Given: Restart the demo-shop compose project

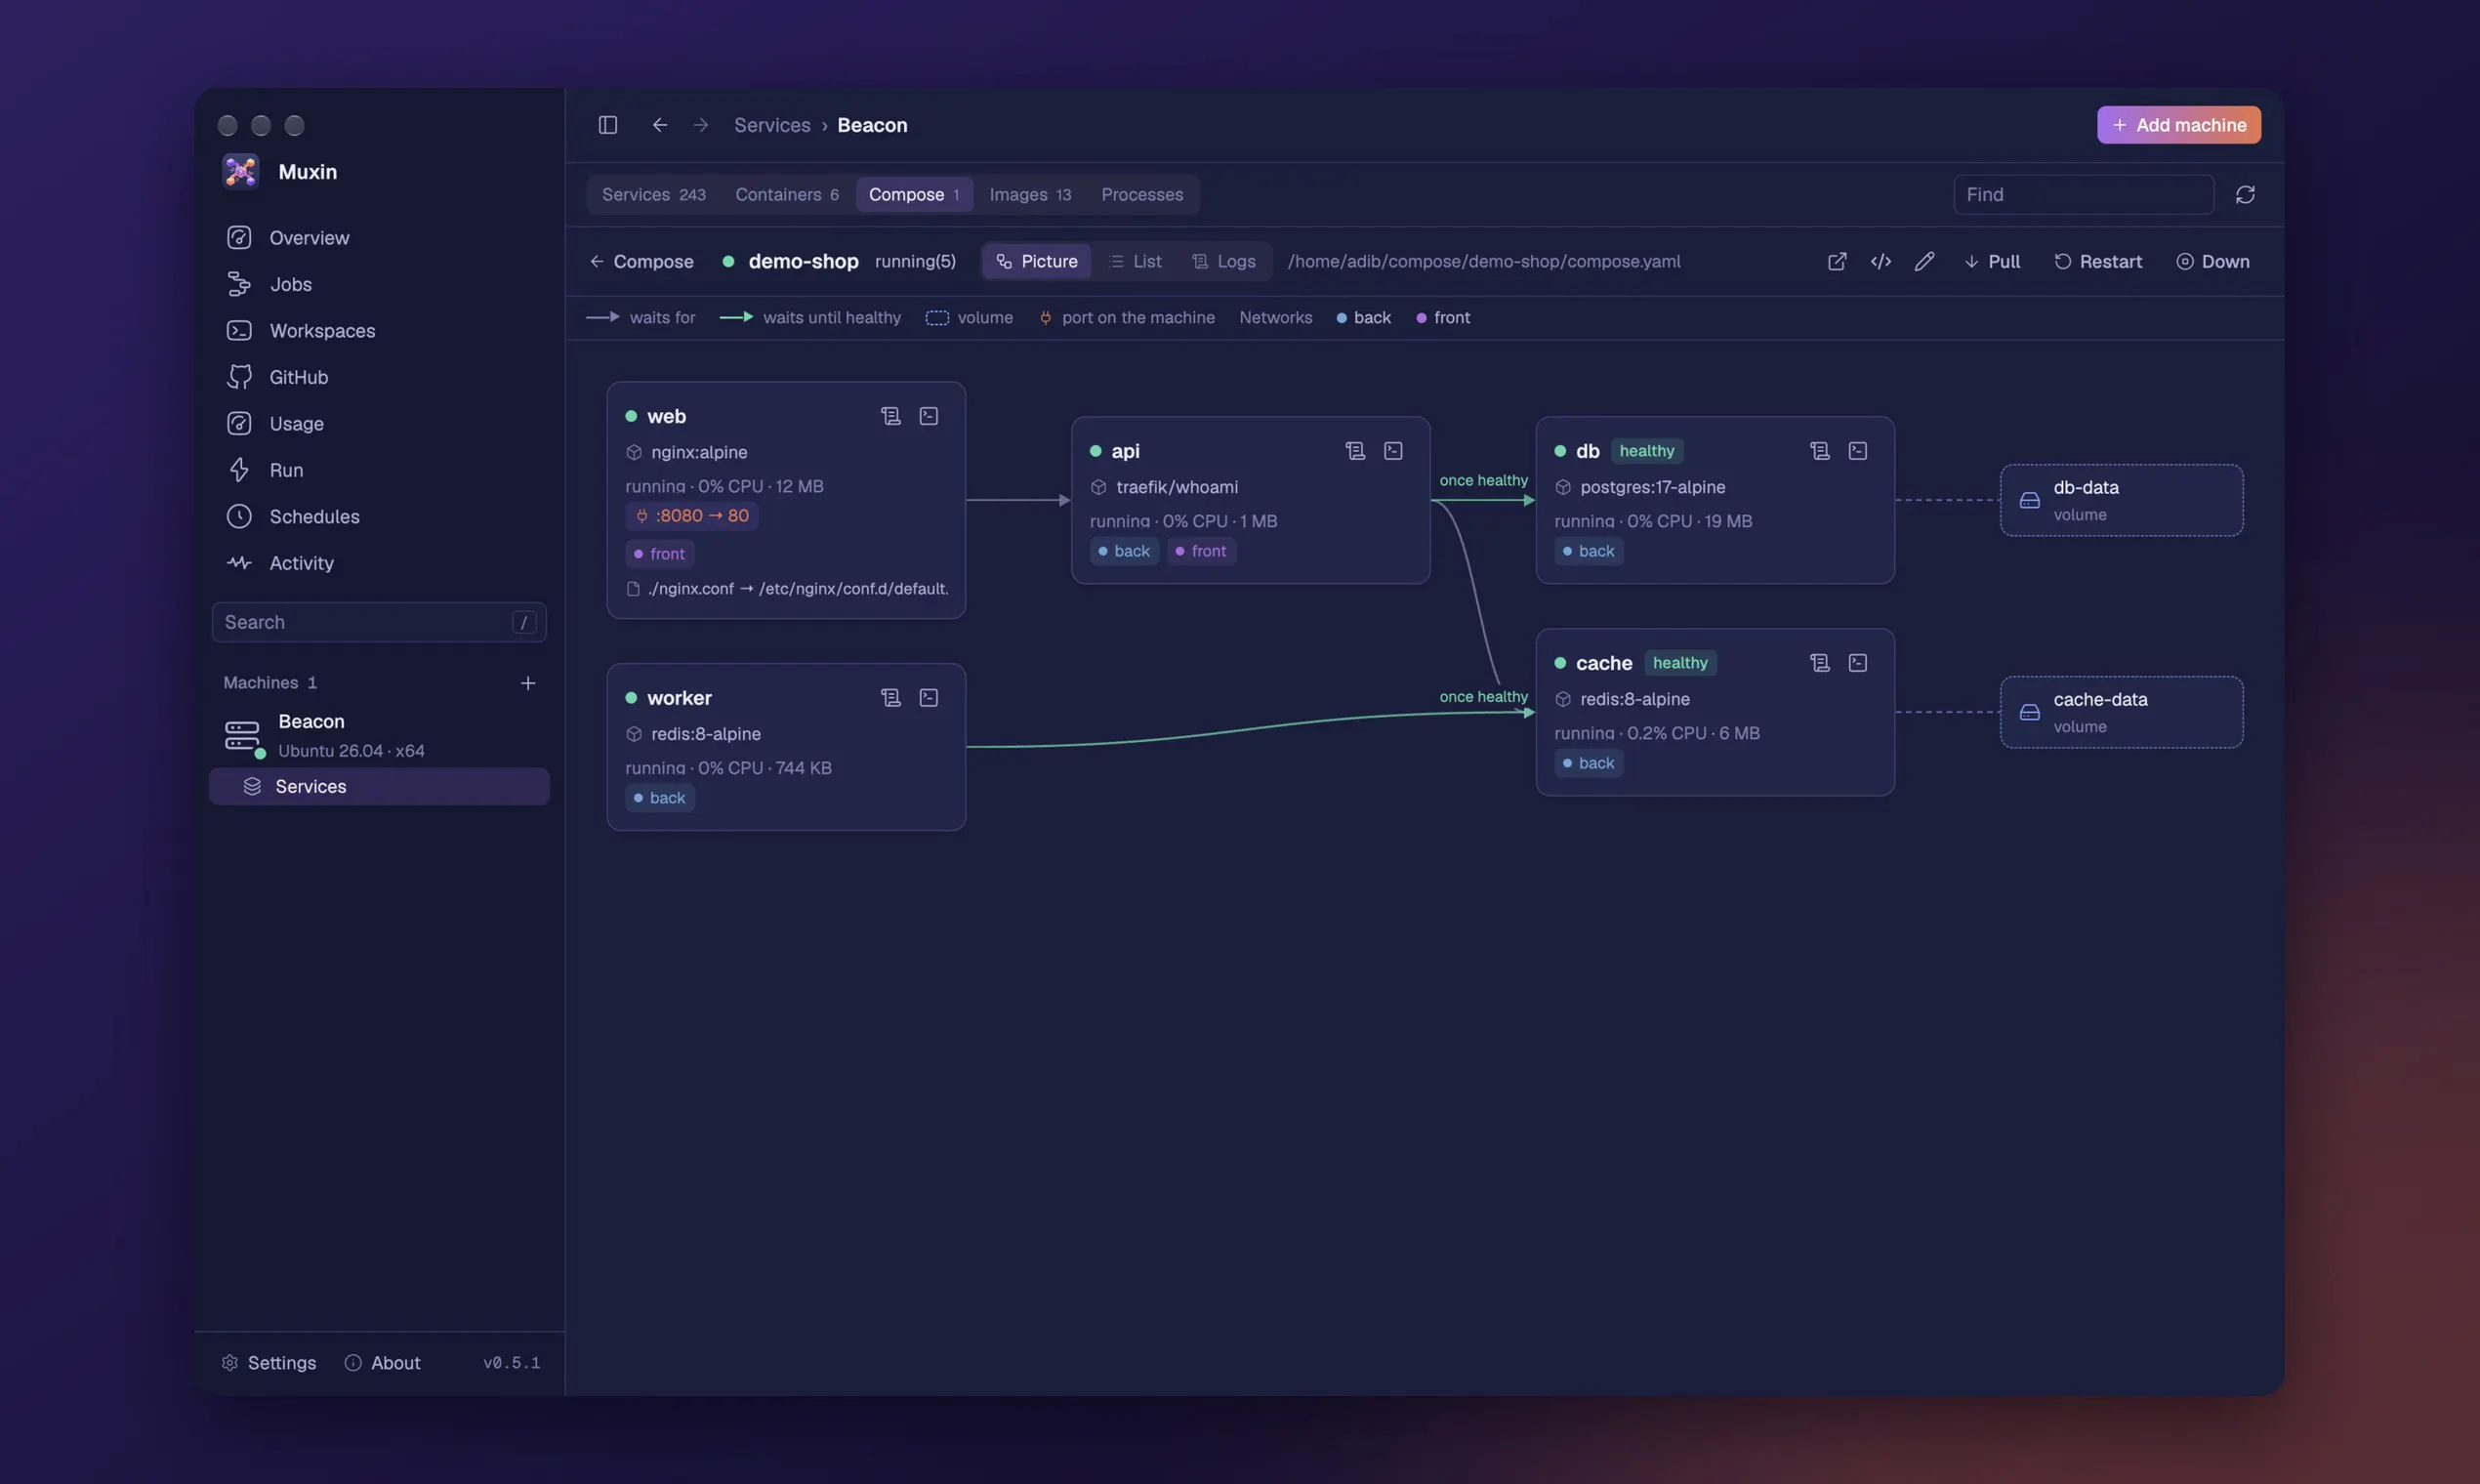Looking at the screenshot, I should point(2097,261).
